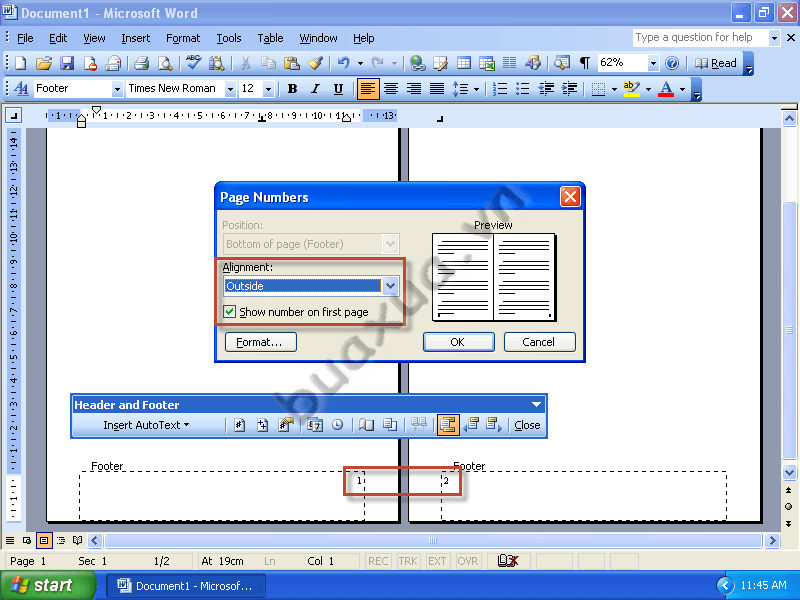Image resolution: width=800 pixels, height=600 pixels.
Task: Click Show Previous header icon
Action: (x=471, y=424)
